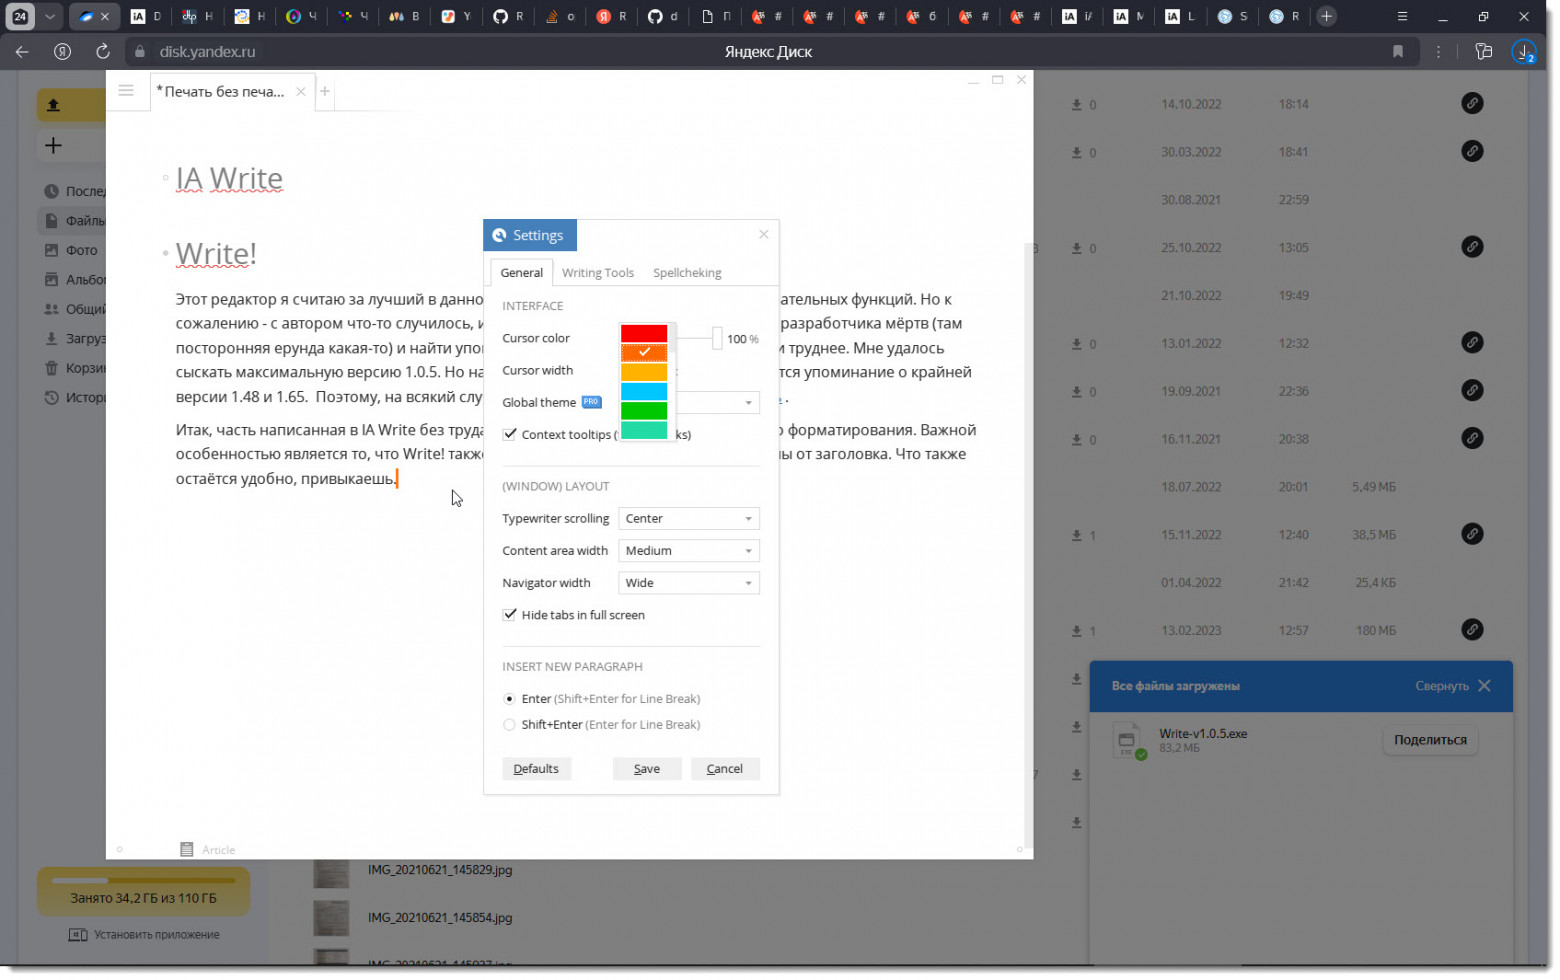
Task: Open the shared access icon in Disk sidebar
Action: pyautogui.click(x=52, y=310)
